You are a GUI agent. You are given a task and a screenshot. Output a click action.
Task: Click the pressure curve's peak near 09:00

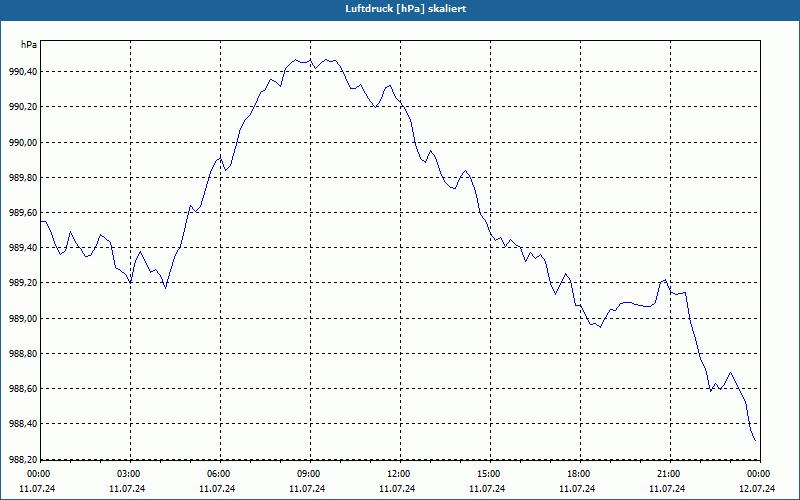pyautogui.click(x=310, y=60)
